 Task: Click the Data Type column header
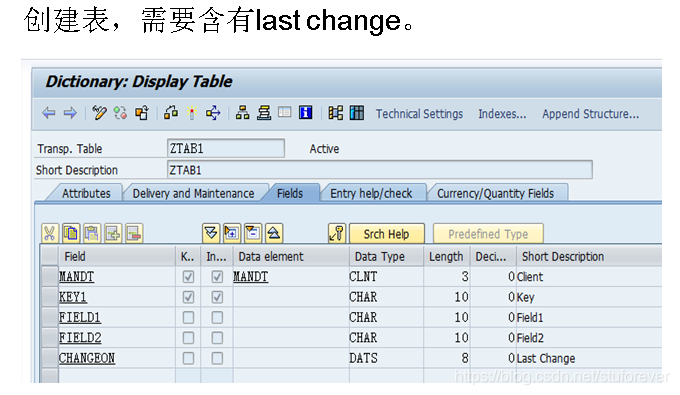[x=386, y=257]
